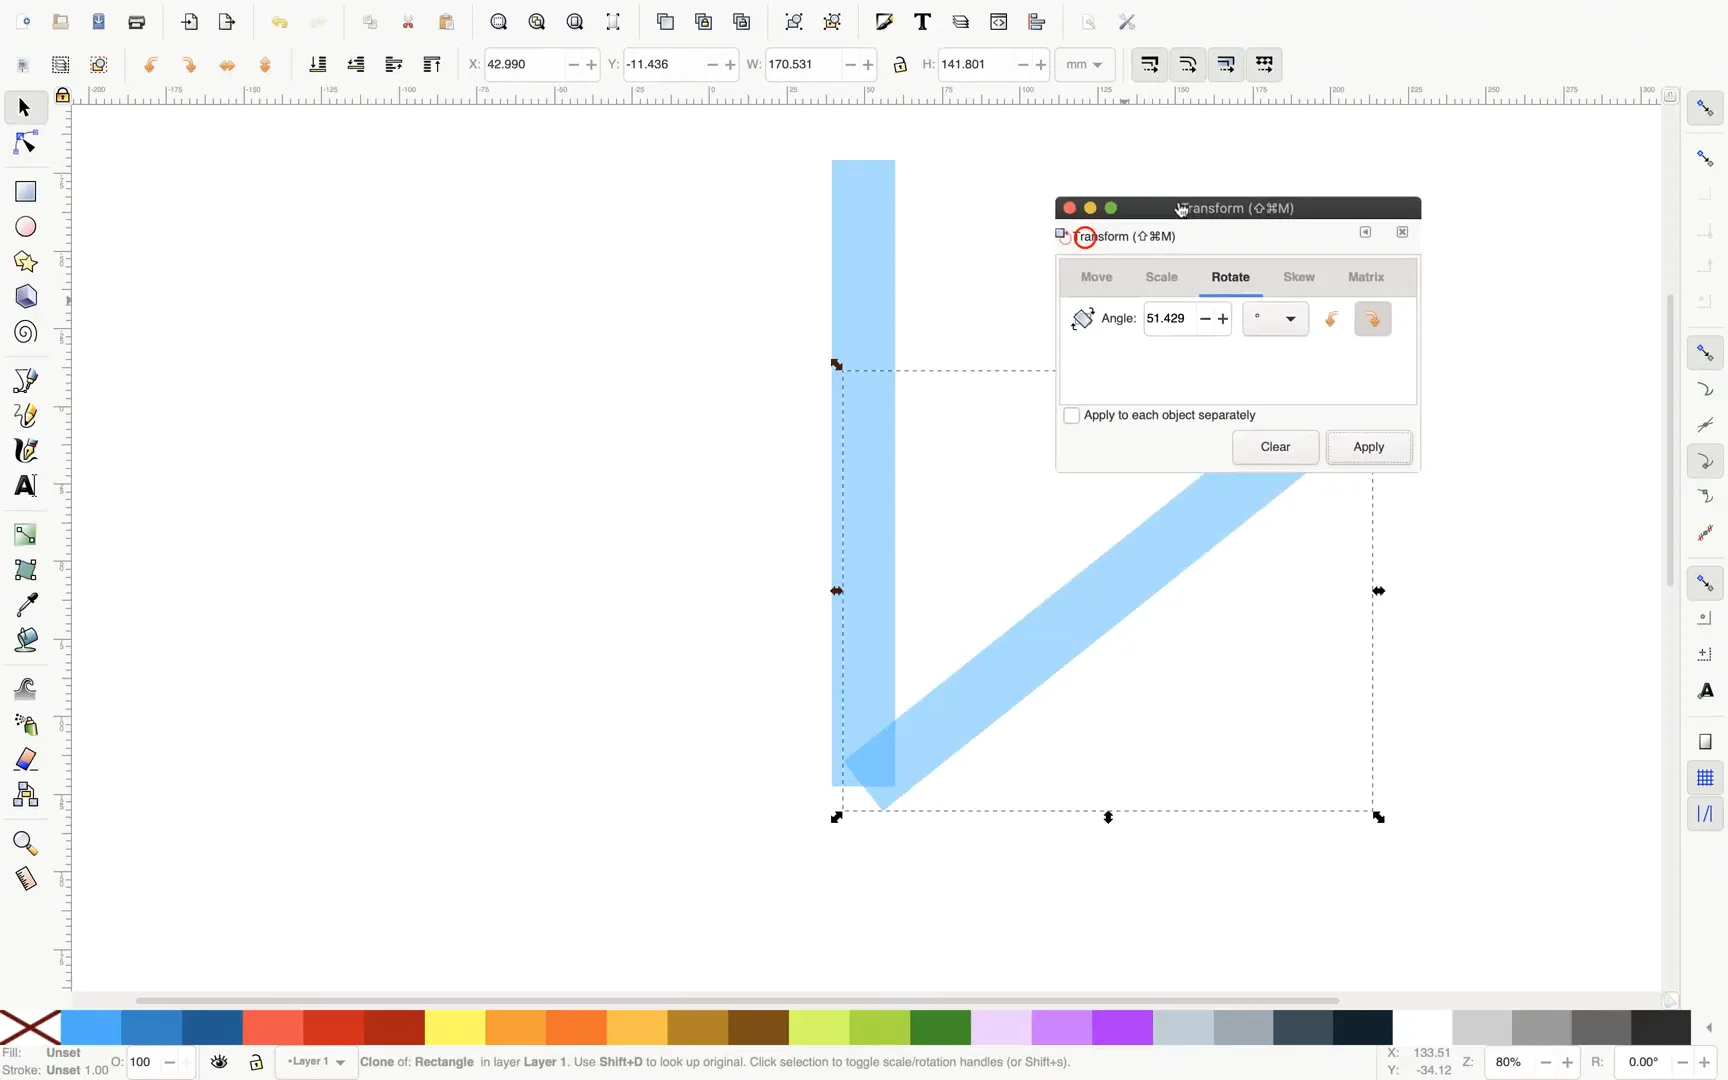This screenshot has height=1080, width=1728.
Task: Click the Apply button in Transform dialog
Action: 1369,447
